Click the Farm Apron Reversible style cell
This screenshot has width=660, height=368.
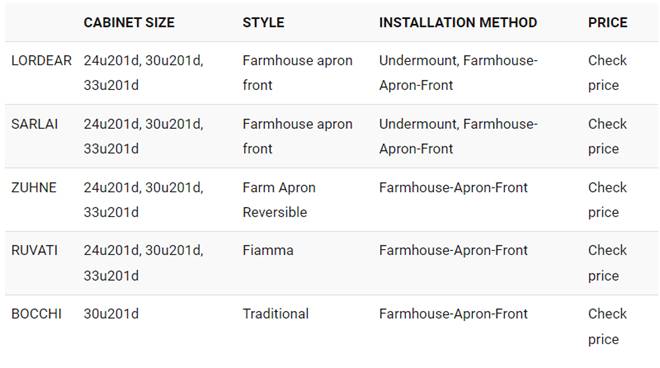(279, 200)
